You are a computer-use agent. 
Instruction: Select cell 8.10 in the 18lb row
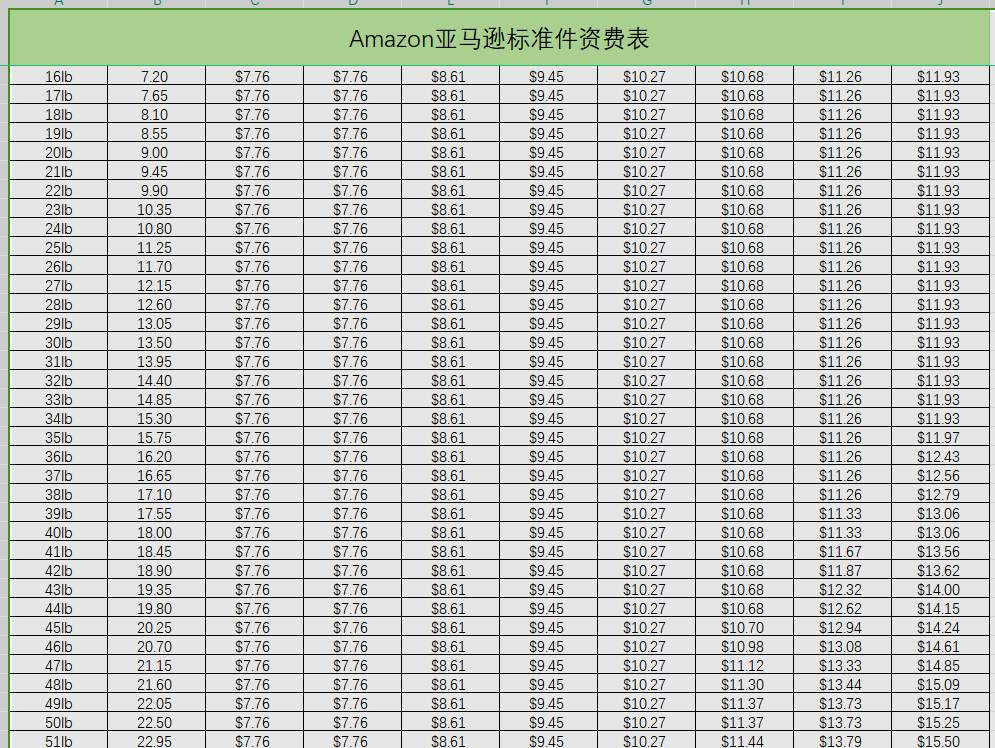[156, 115]
